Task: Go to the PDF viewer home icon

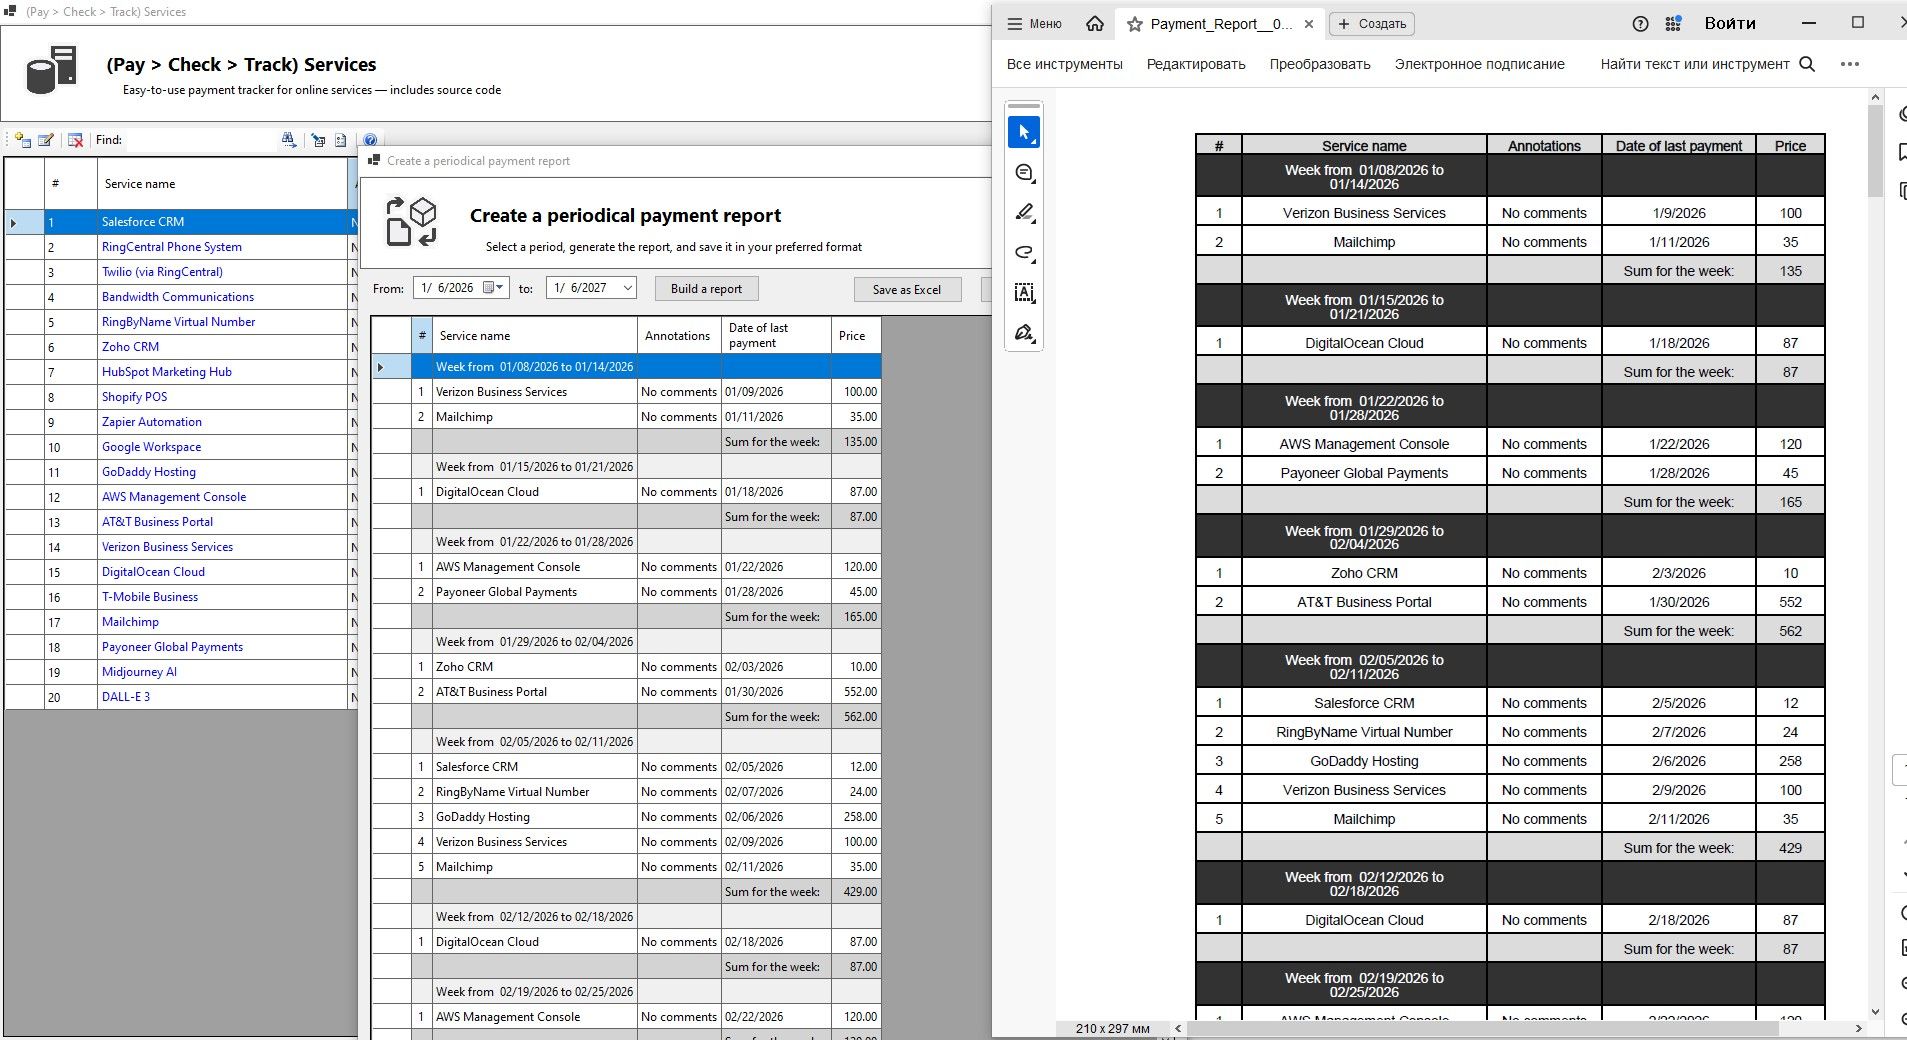Action: point(1095,24)
